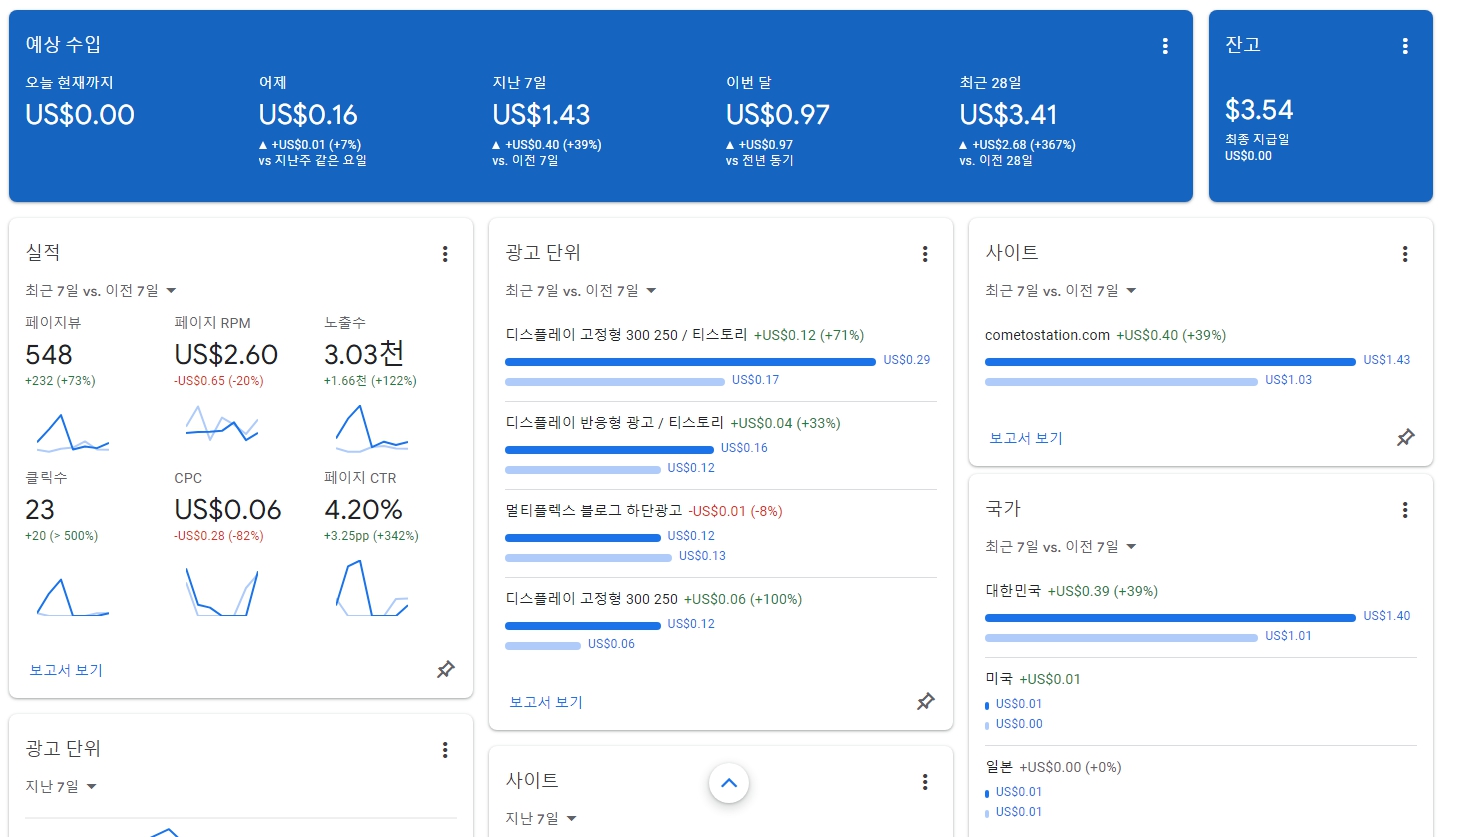Viewport: 1457px width, 837px height.
Task: Open the 잔고 card three-dot menu
Action: pos(1405,46)
